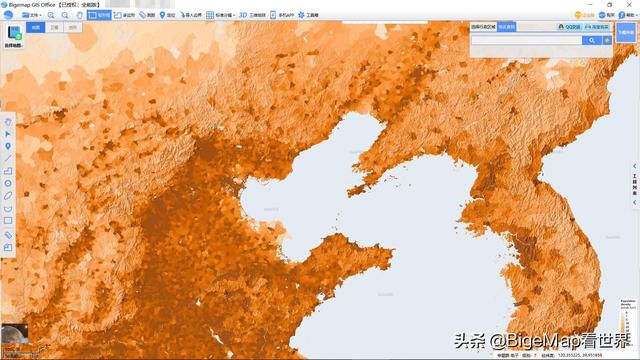Open the 3D view tool
The width and height of the screenshot is (640, 360).
click(252, 15)
